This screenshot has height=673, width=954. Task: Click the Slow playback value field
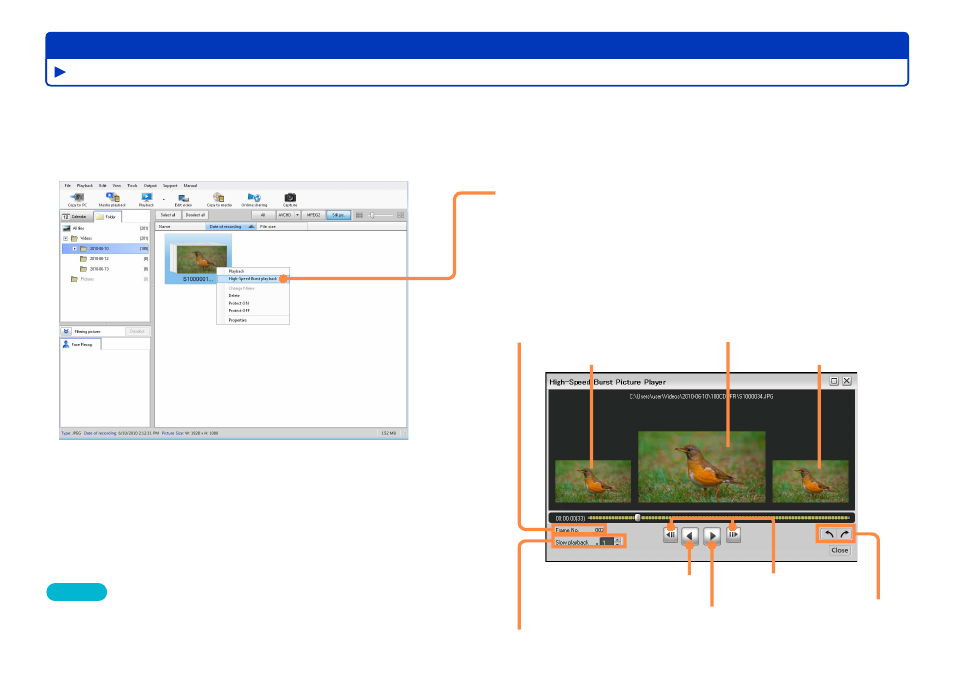click(606, 542)
